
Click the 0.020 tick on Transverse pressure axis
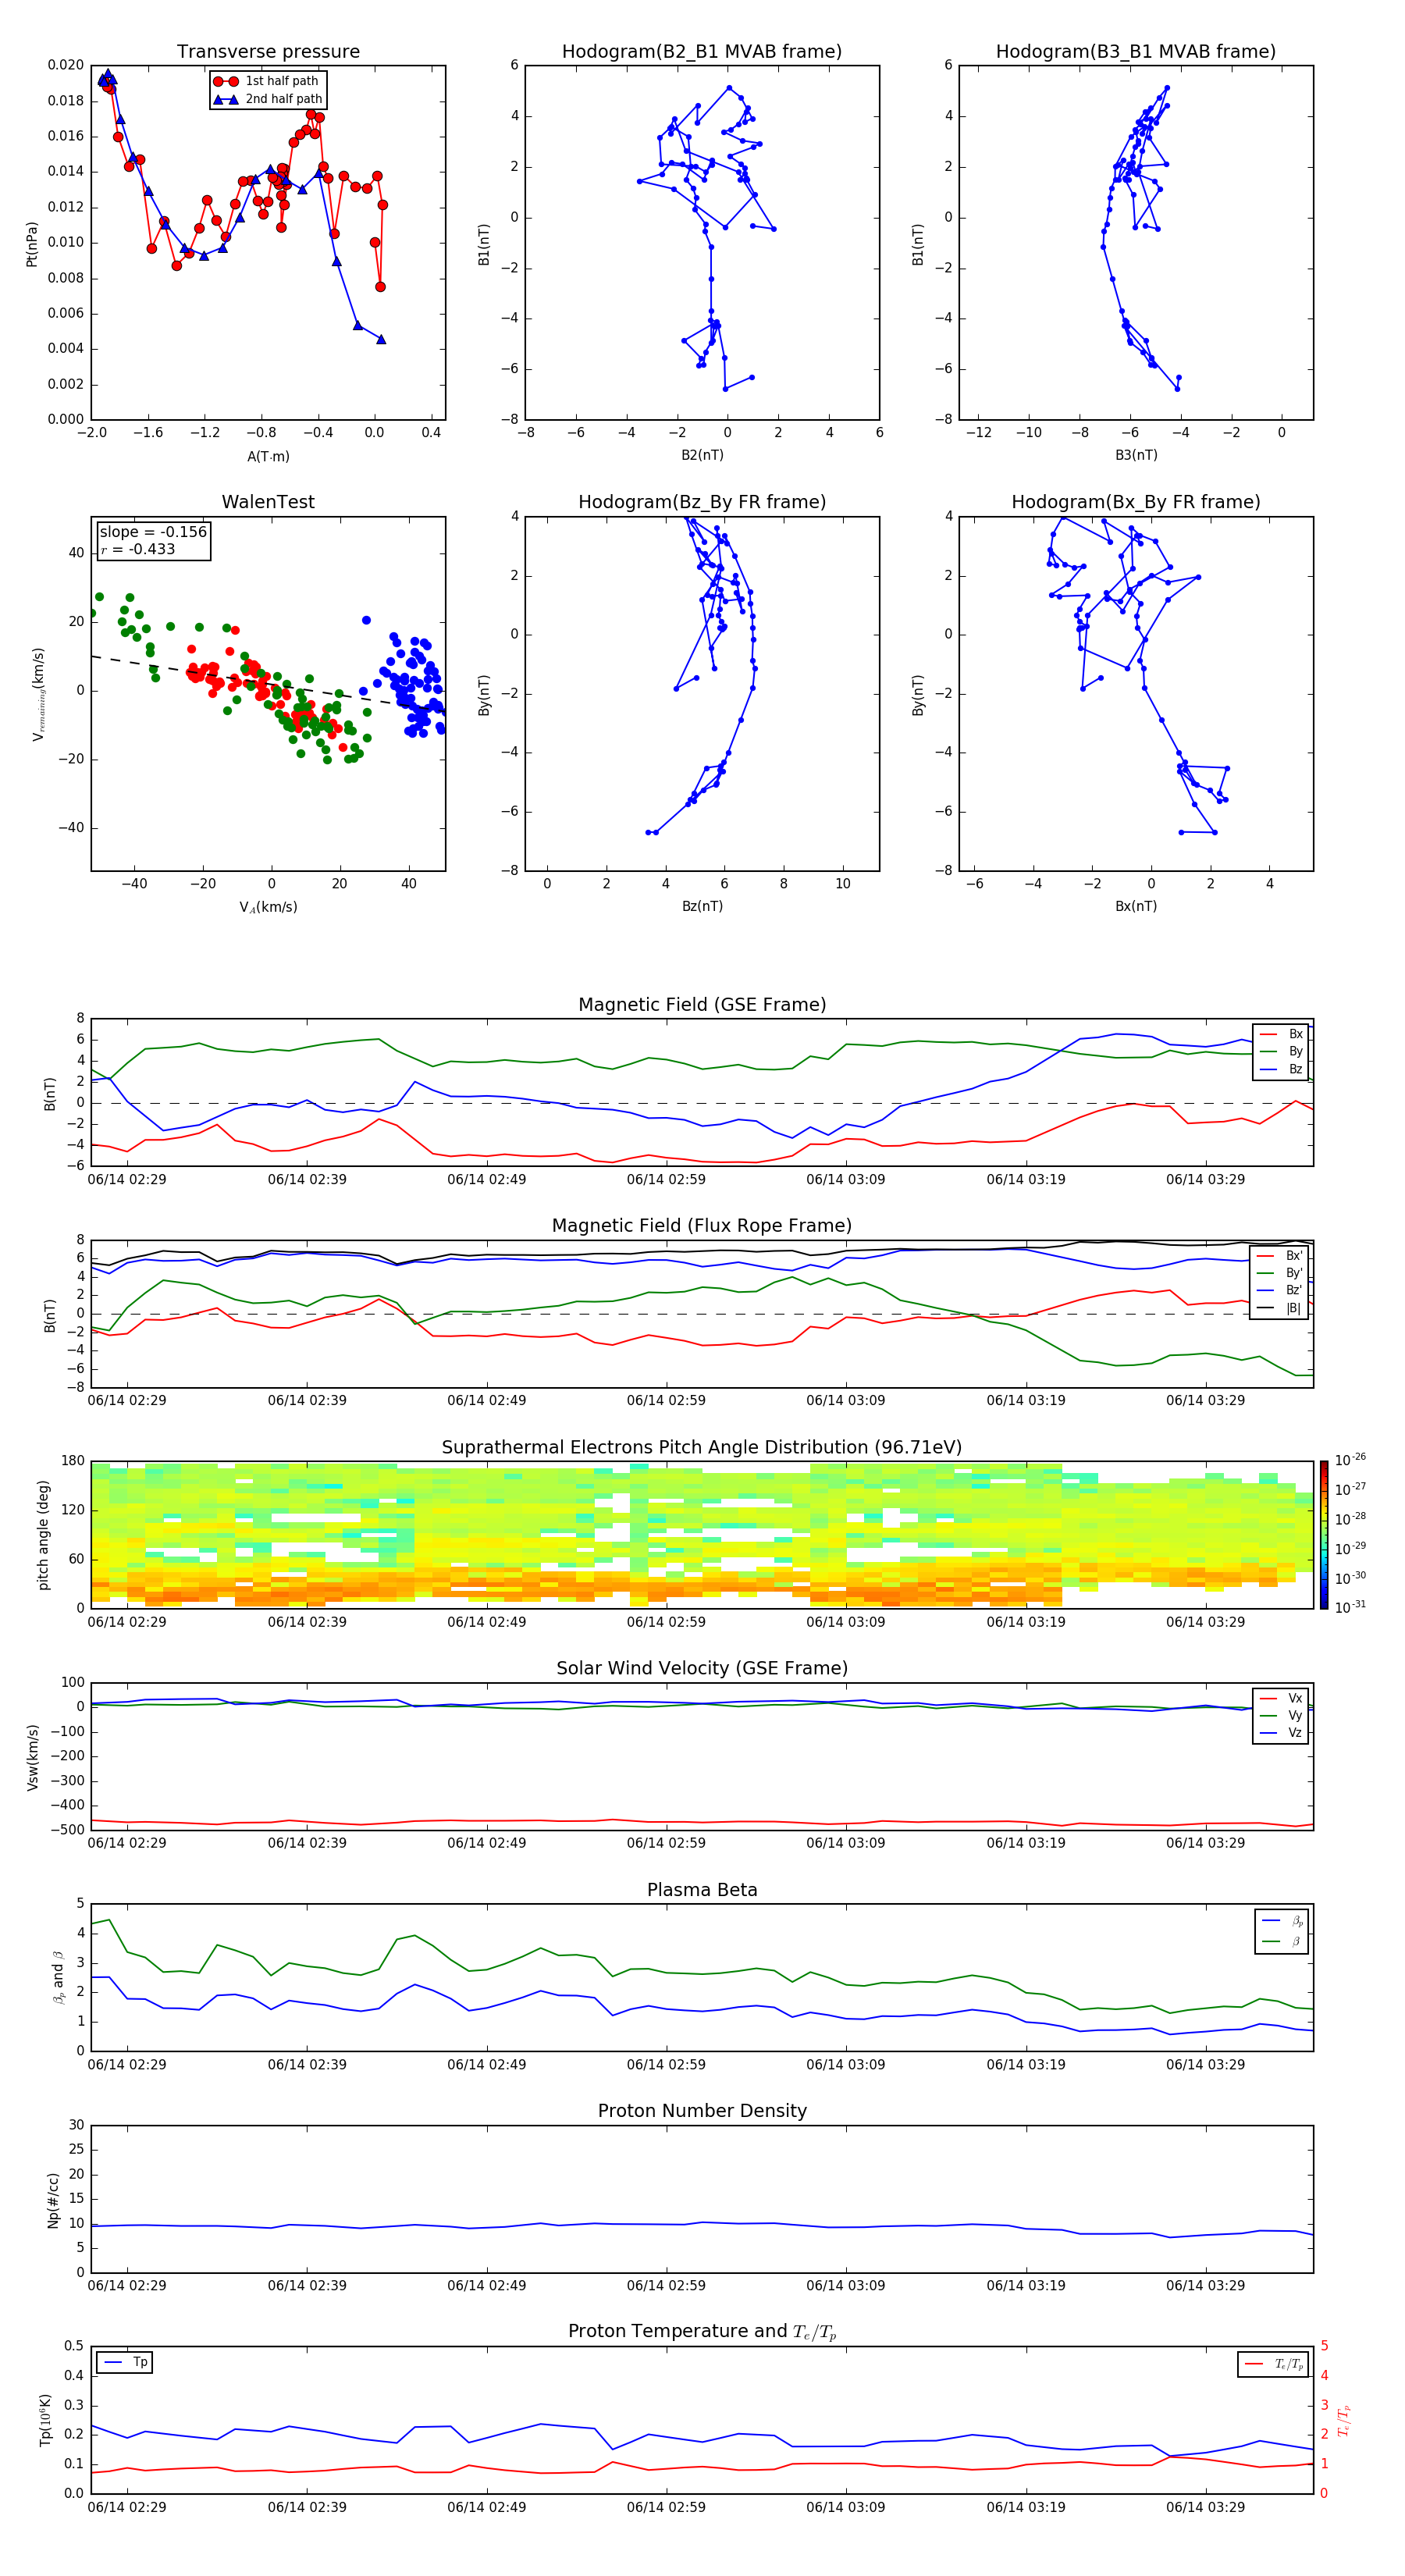[66, 65]
